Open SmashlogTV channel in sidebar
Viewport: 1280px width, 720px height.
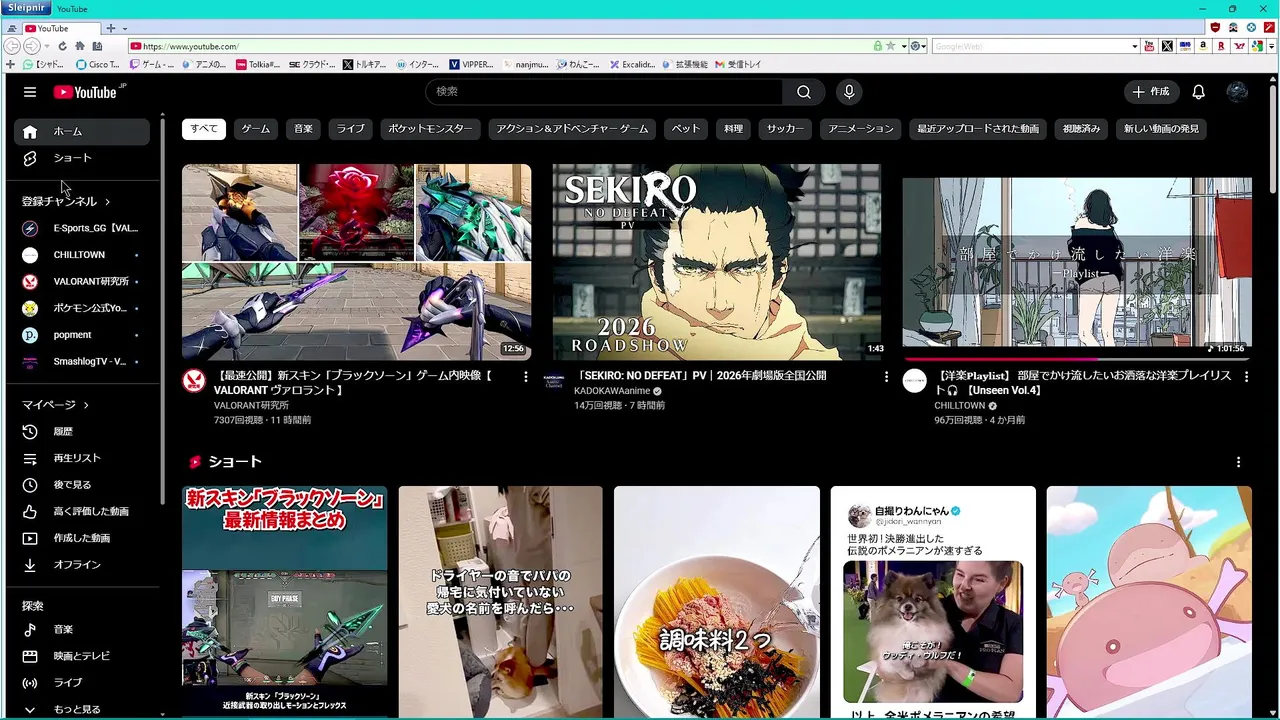tap(82, 362)
